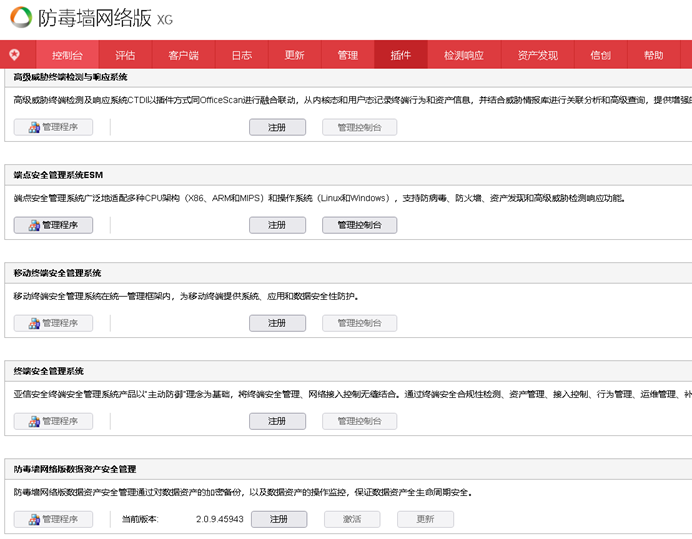Click 管理控制台 for 终端安全管理系统
Image resolution: width=692 pixels, height=539 pixels.
click(359, 421)
